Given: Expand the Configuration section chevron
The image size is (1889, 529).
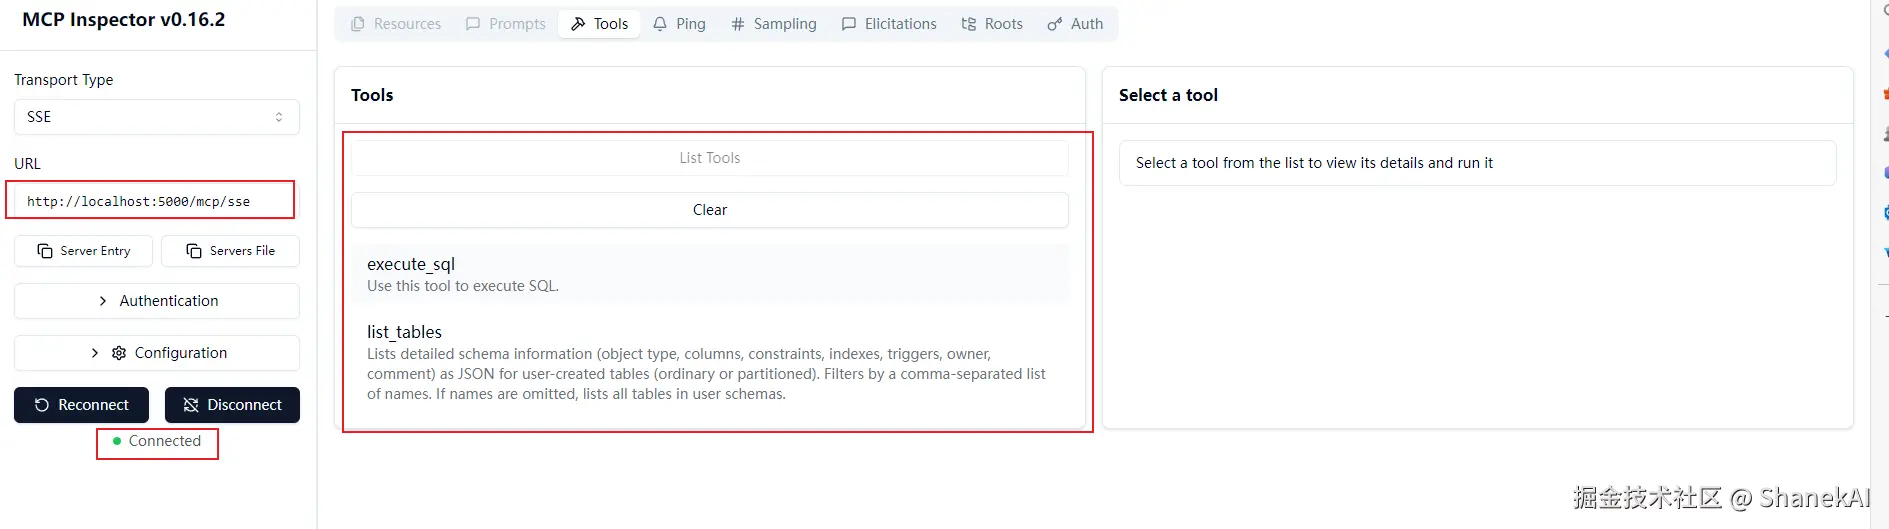Looking at the screenshot, I should coord(95,353).
